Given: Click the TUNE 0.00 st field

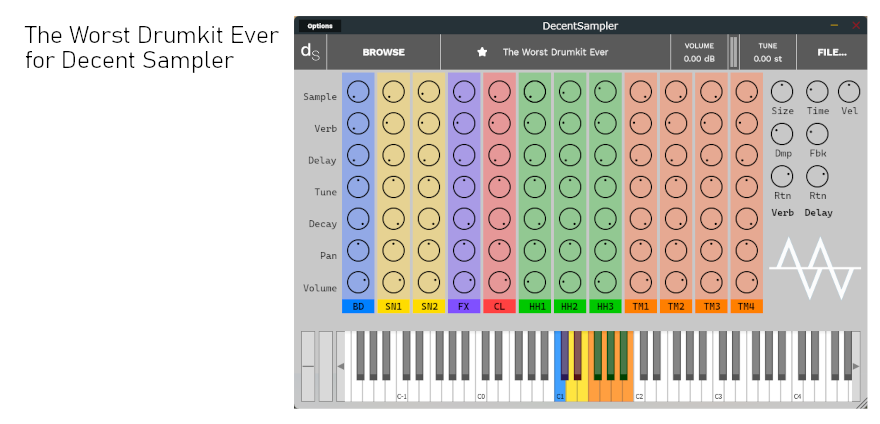Looking at the screenshot, I should pos(768,52).
